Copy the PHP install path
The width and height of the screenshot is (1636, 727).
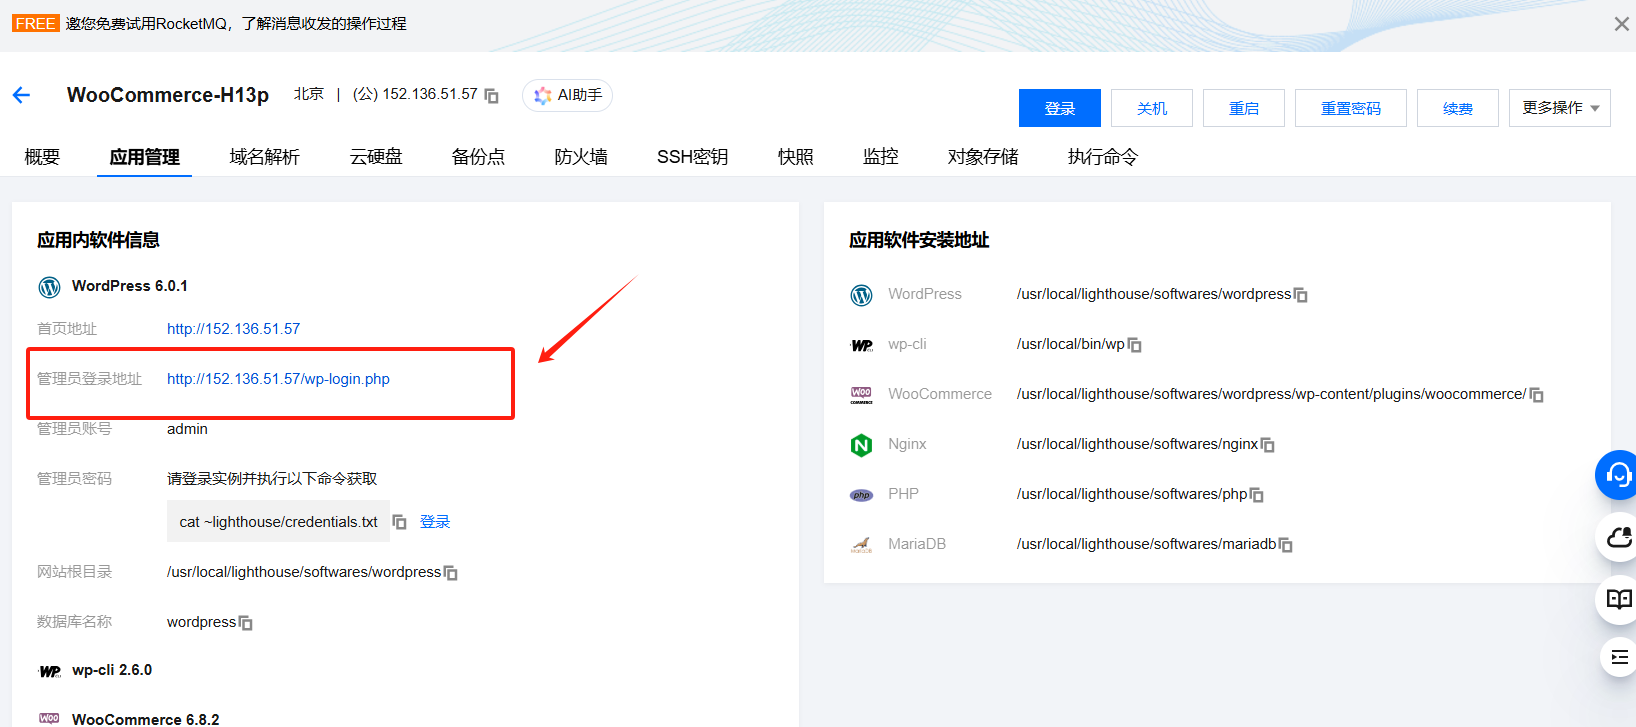[x=1257, y=495]
